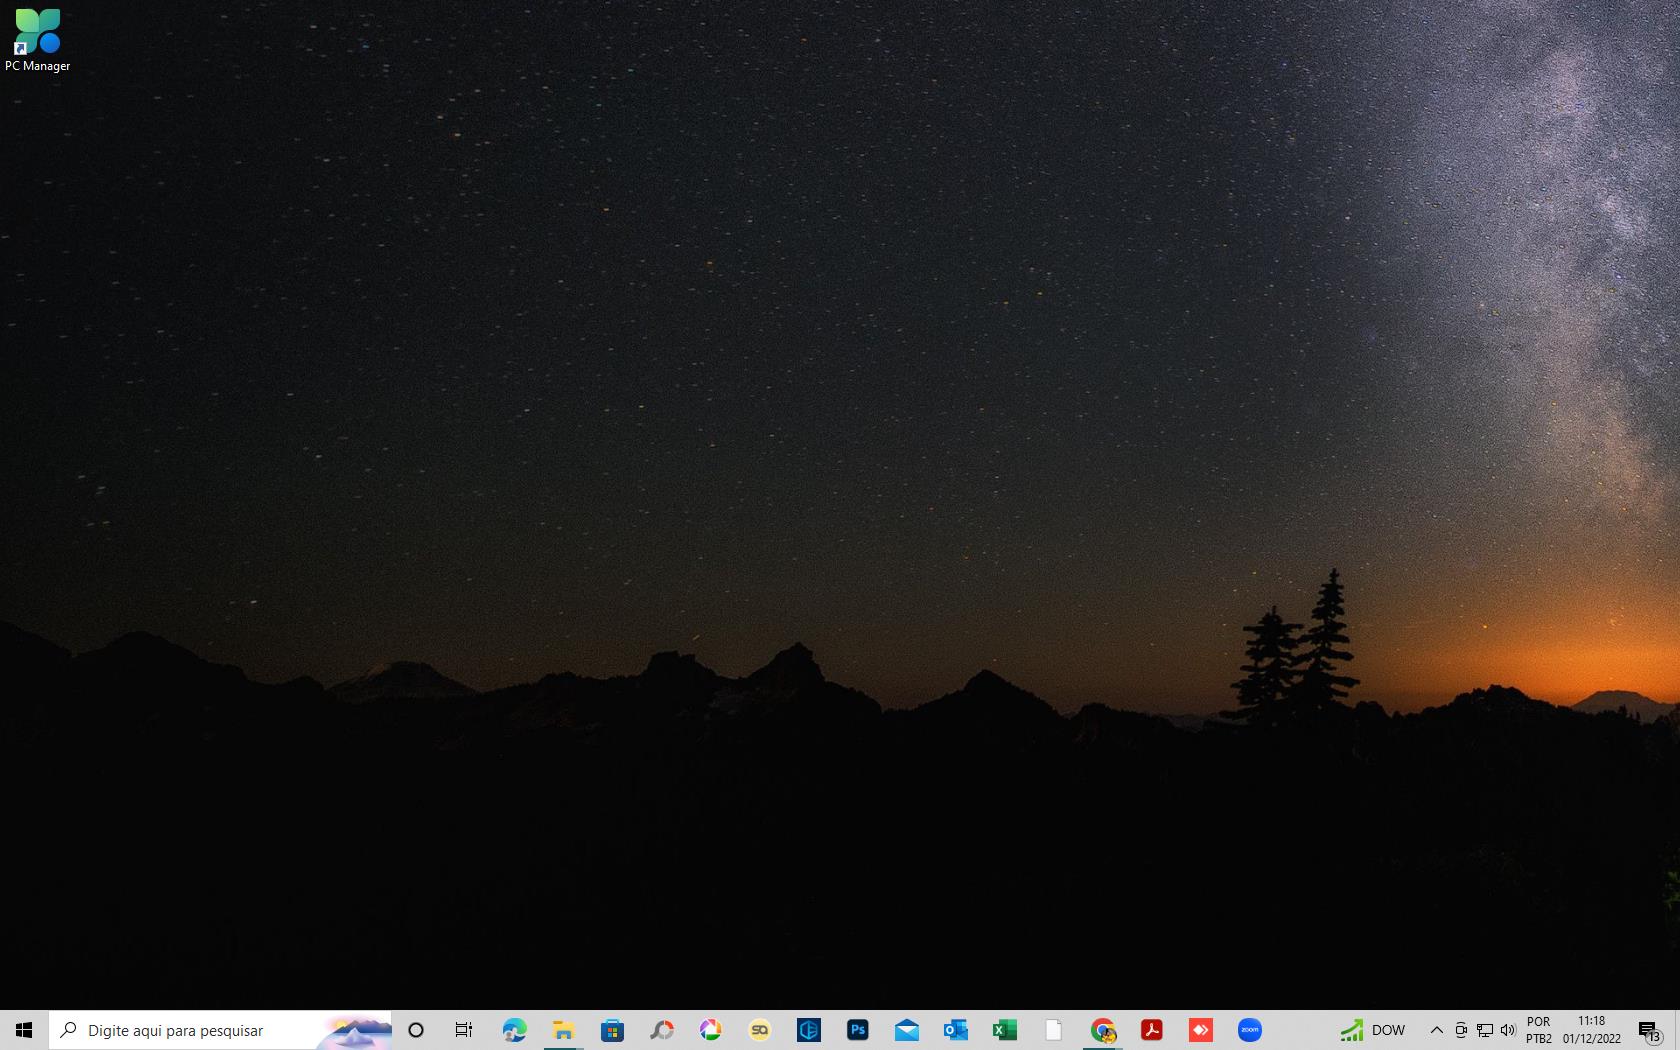Open Adobe Acrobat from the taskbar

click(1152, 1030)
